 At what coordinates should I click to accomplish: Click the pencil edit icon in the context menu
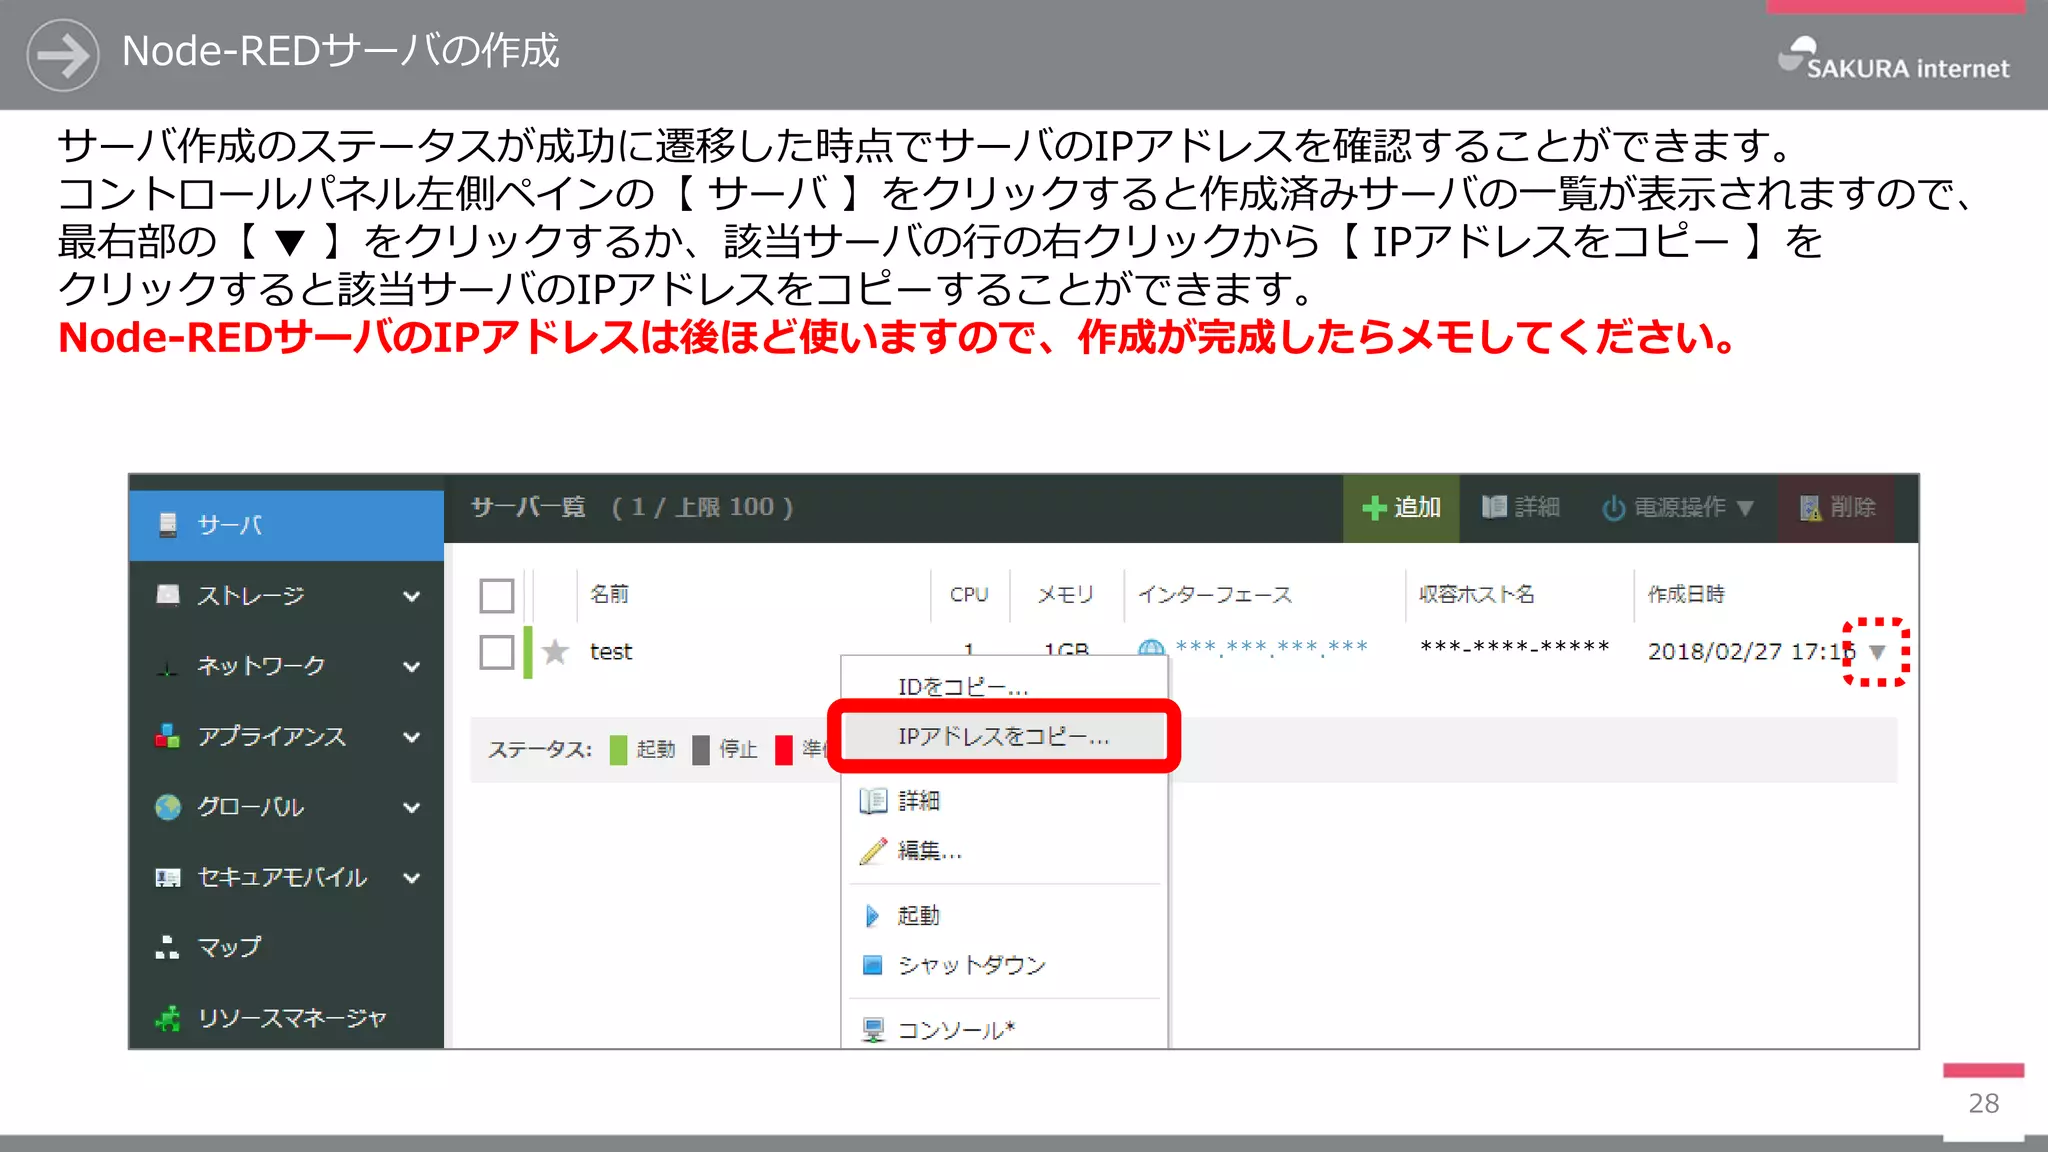coord(873,851)
